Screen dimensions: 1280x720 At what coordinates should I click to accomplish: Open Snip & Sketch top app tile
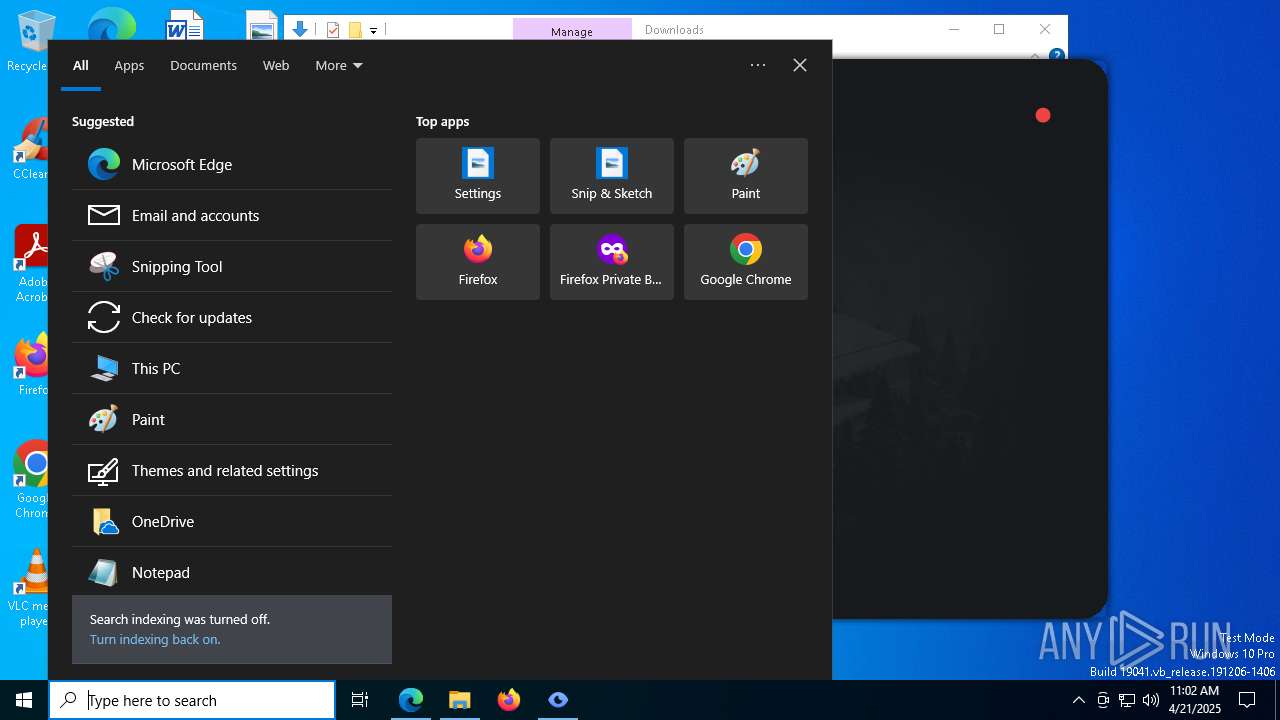tap(612, 176)
